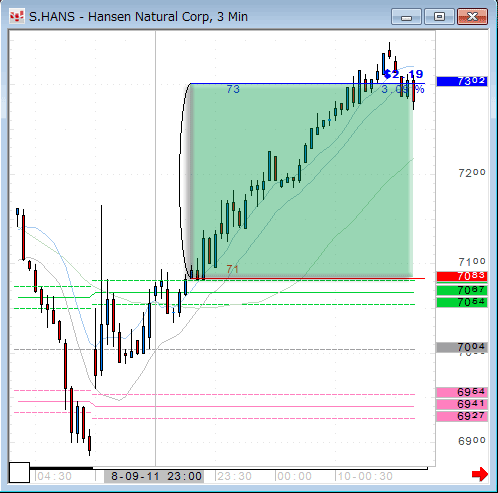Image resolution: width=498 pixels, height=493 pixels.
Task: Select the red 7083 price label
Action: (462, 276)
